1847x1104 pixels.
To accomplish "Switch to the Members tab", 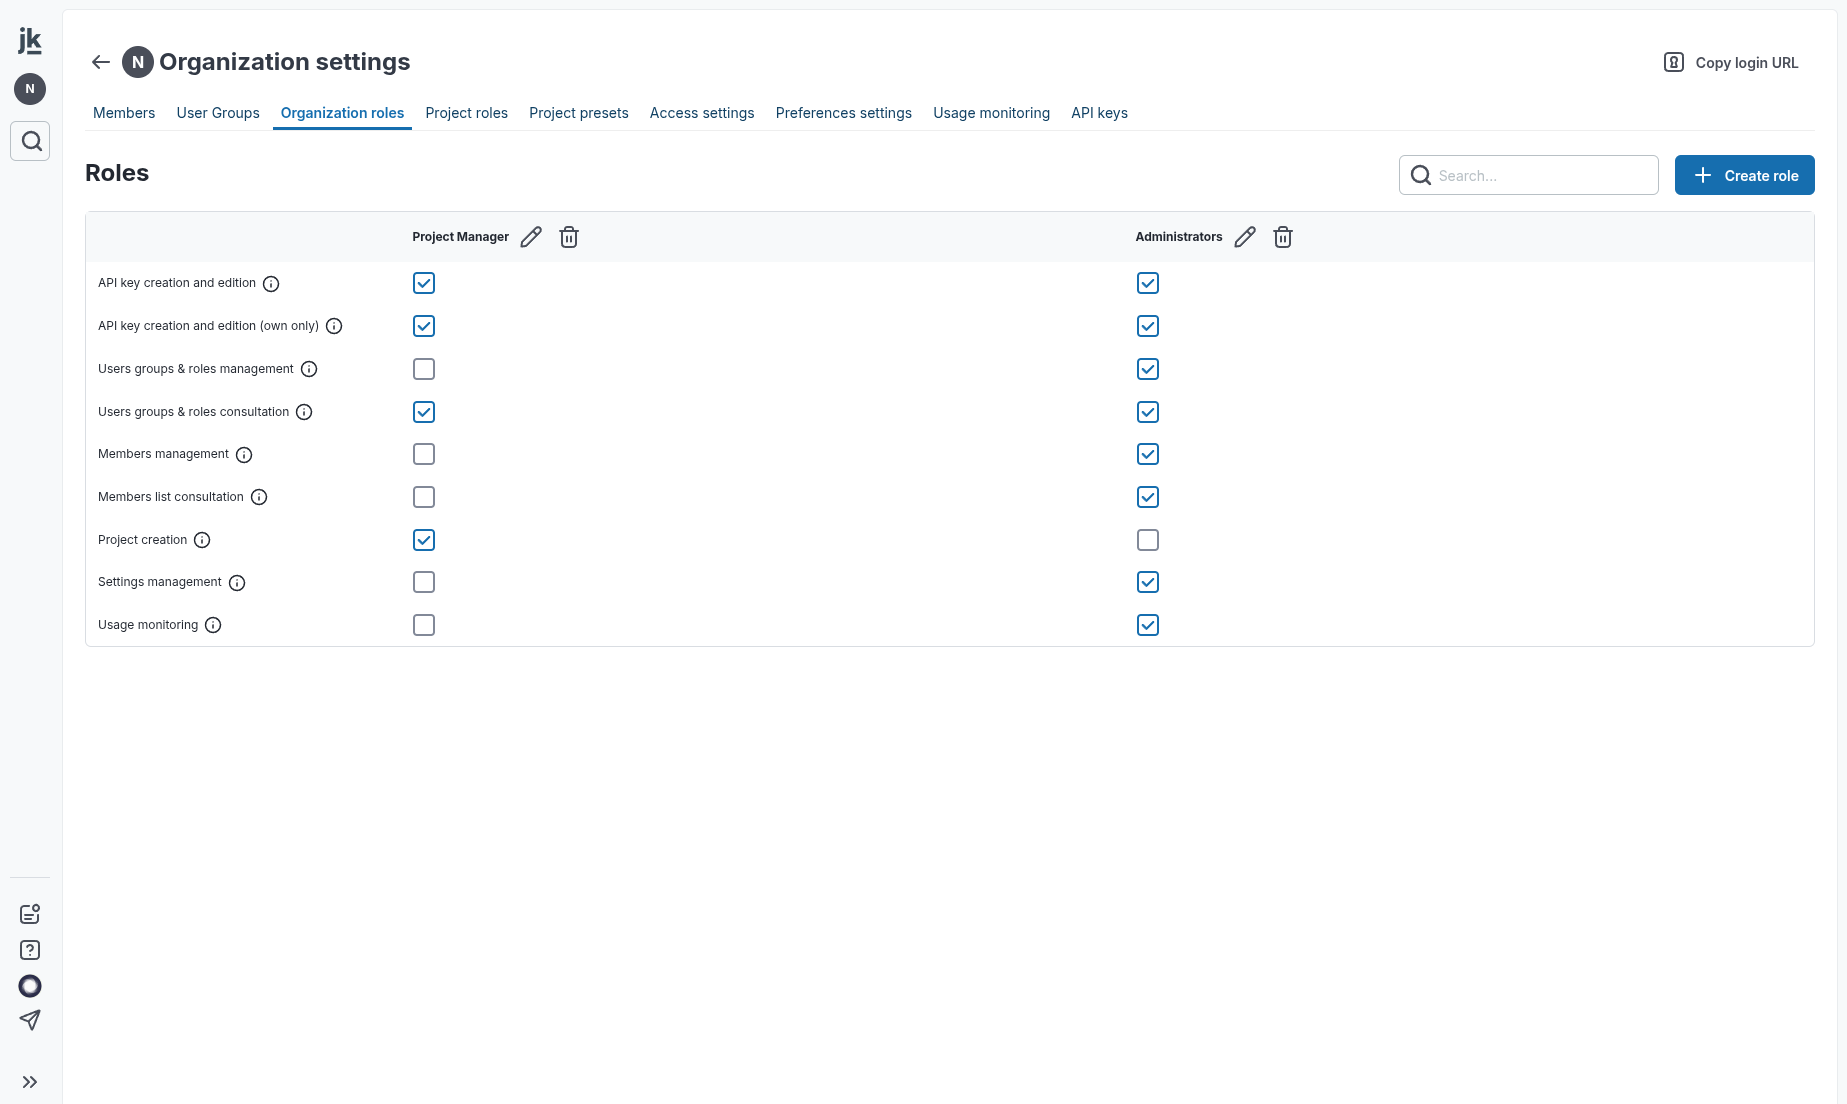I will click(124, 113).
